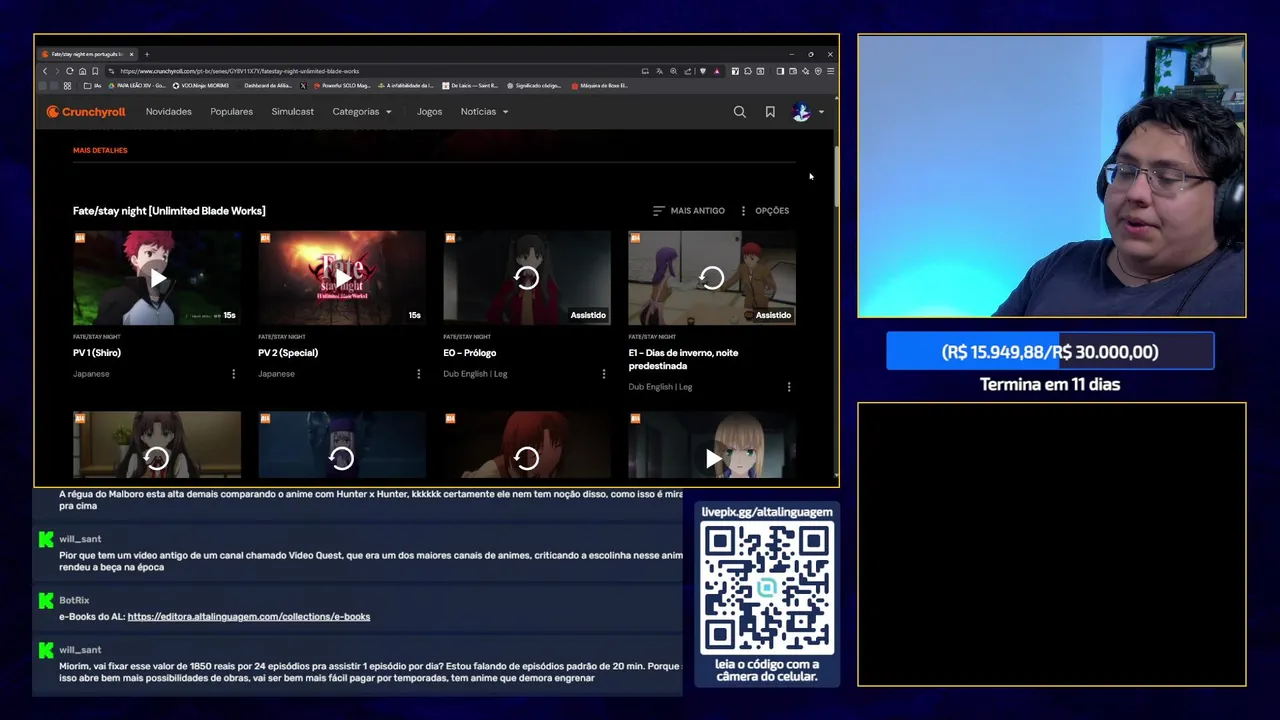This screenshot has height=720, width=1280.
Task: Open kebab menu for PV 1 (Shiro)
Action: tap(234, 374)
